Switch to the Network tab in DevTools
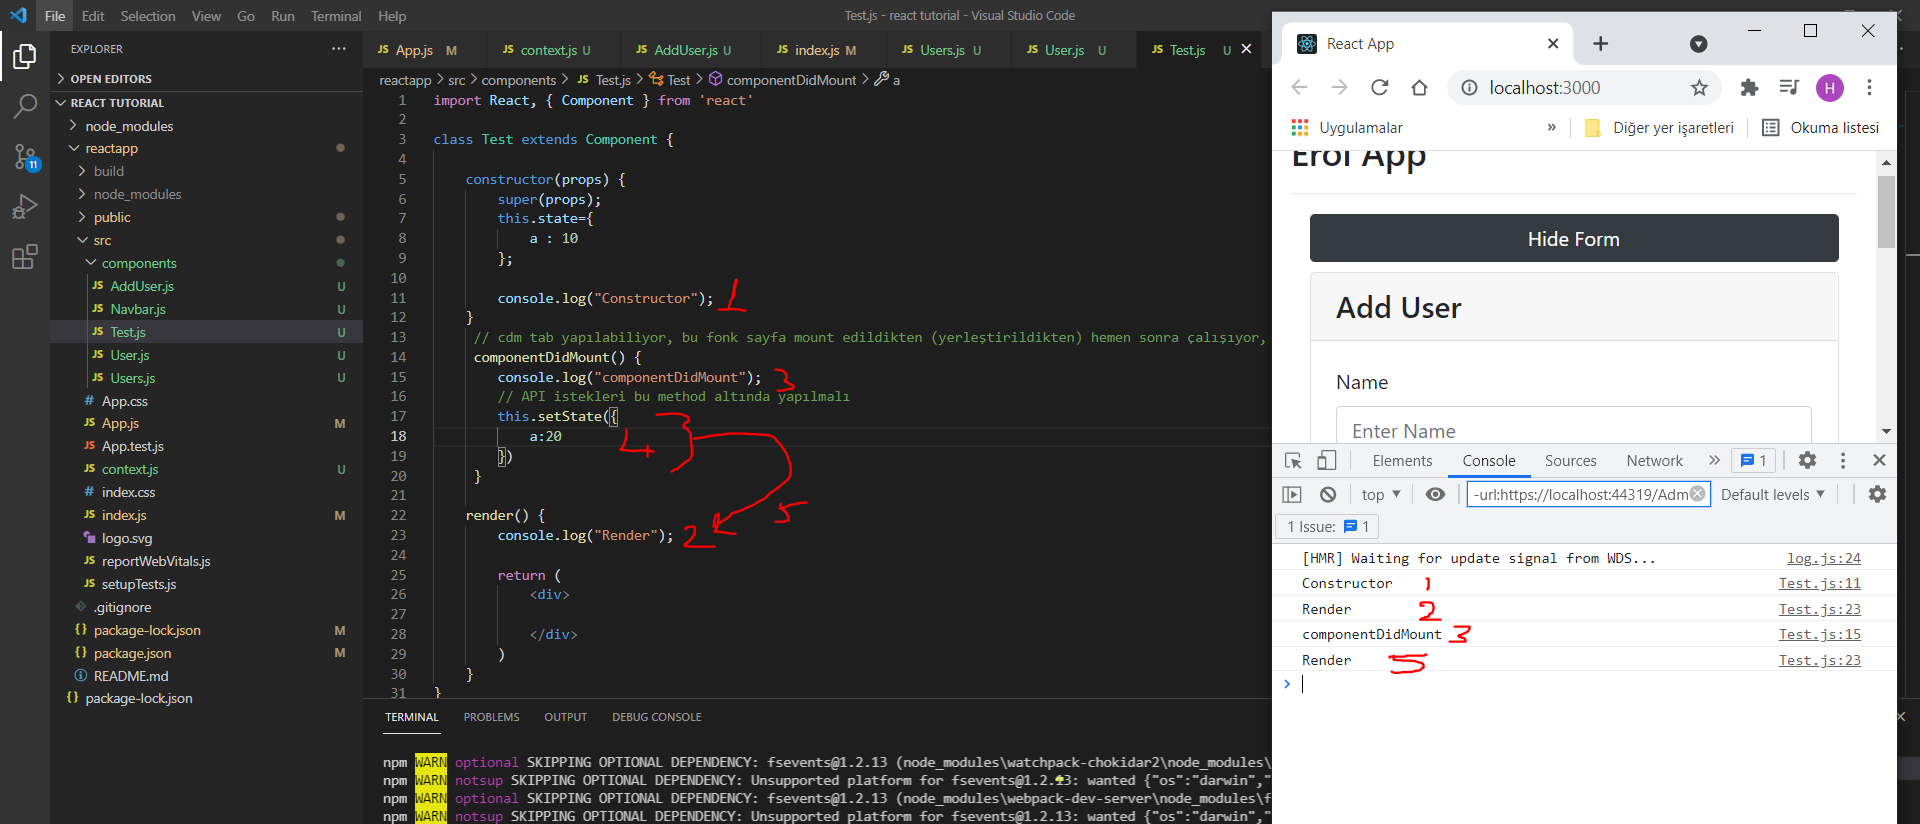The image size is (1920, 824). click(1654, 461)
